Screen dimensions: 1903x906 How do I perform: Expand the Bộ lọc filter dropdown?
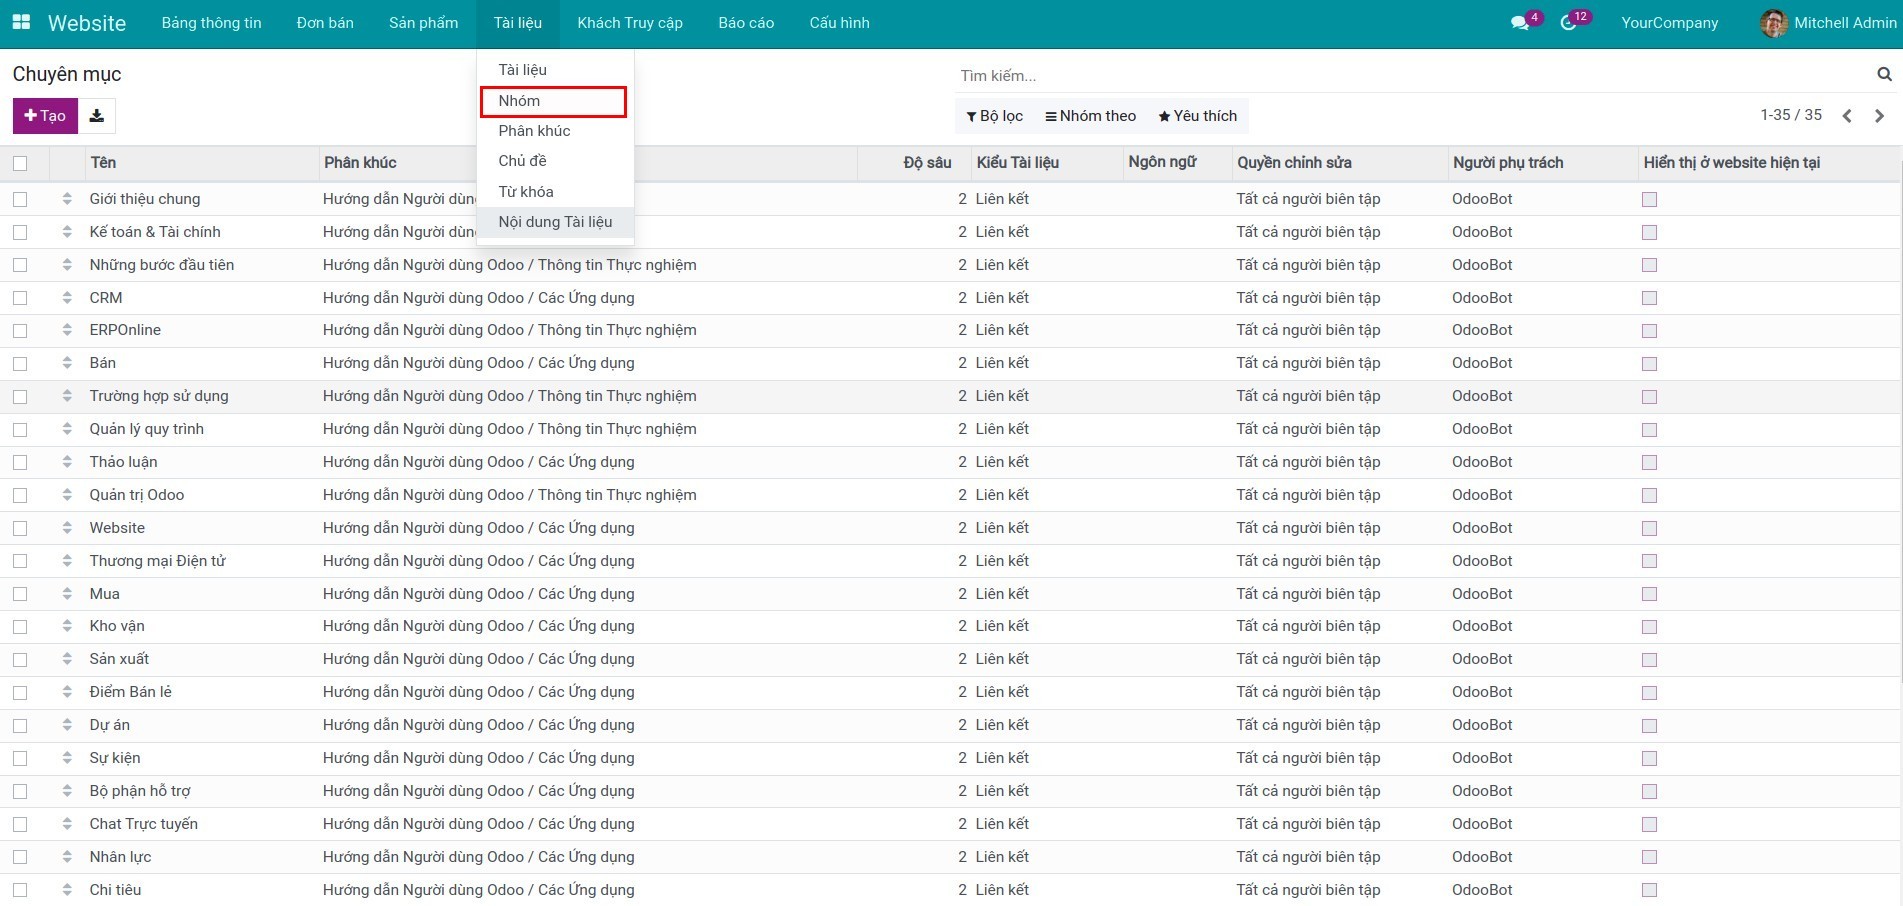tap(994, 116)
